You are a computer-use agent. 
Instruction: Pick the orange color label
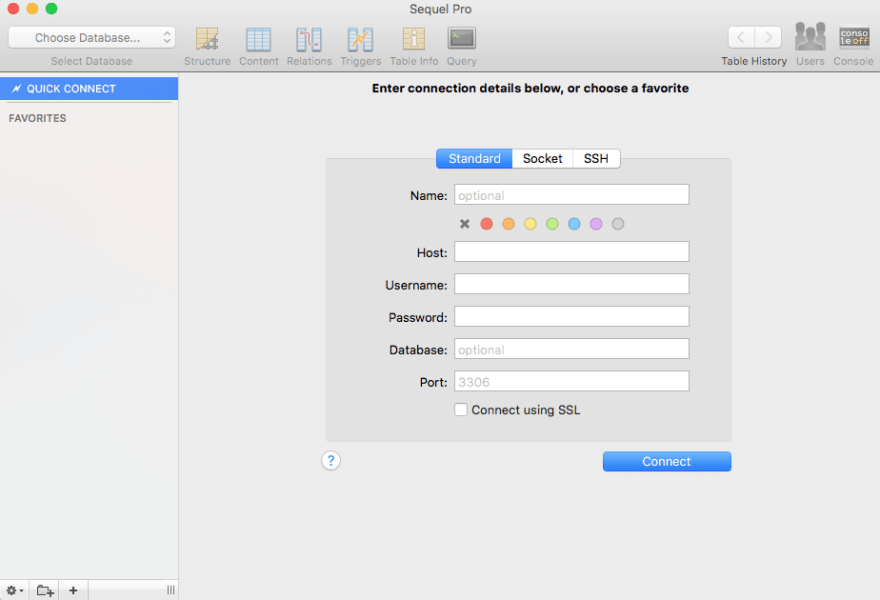coord(508,224)
